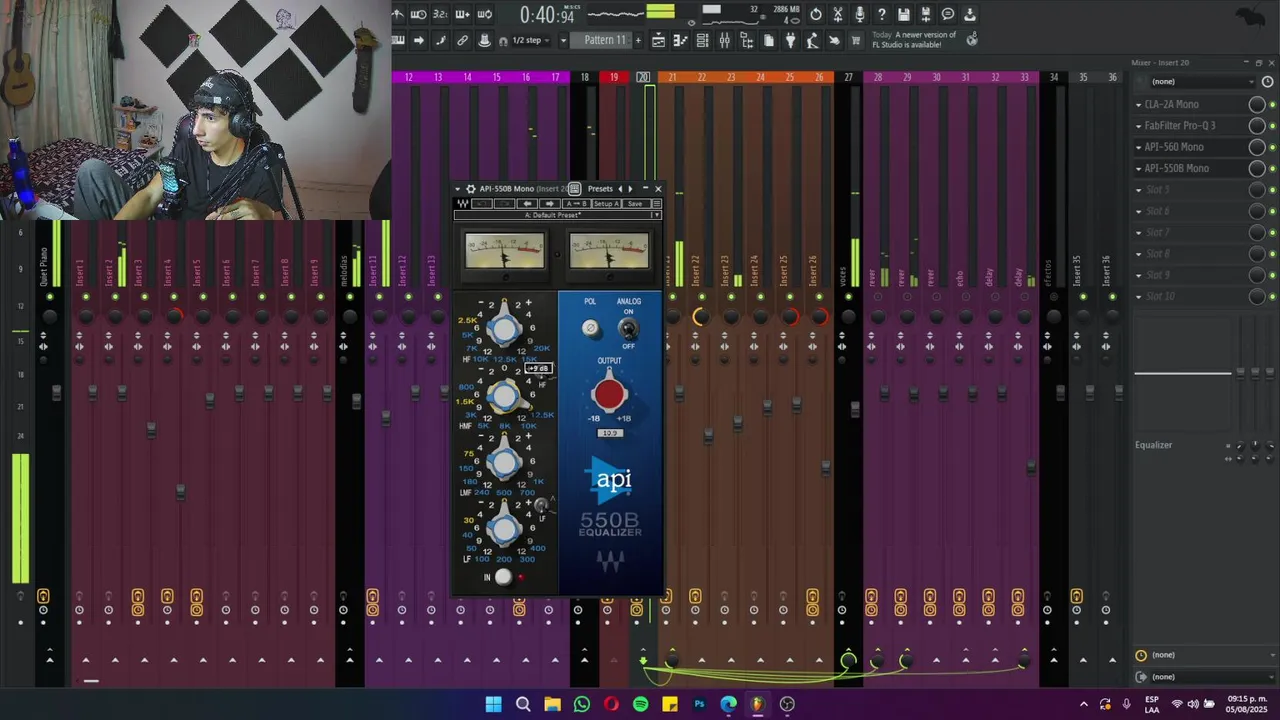The image size is (1280, 720).
Task: Toggle typing keyboard to piano icon
Action: 397,40
